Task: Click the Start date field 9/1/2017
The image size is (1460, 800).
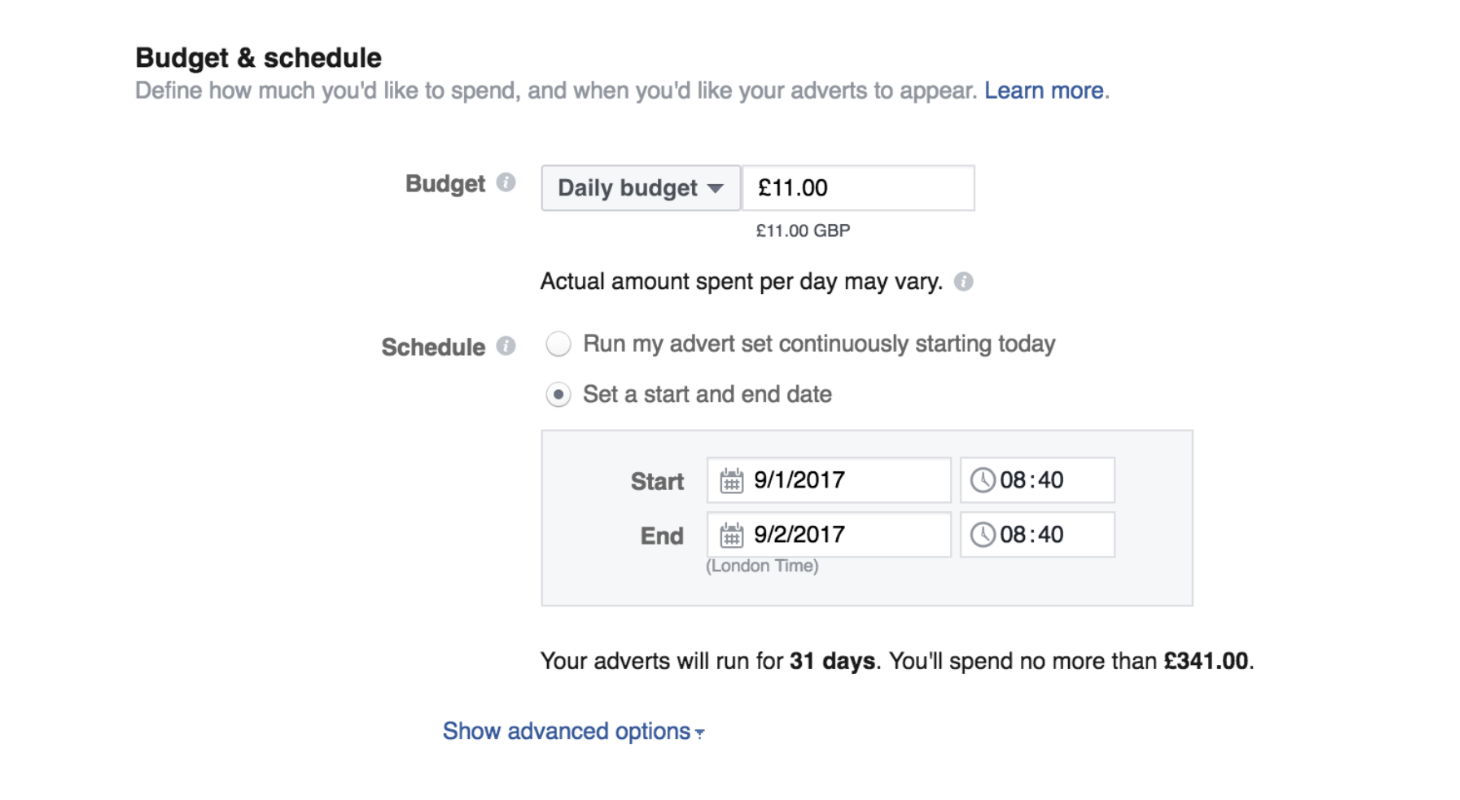Action: click(829, 481)
